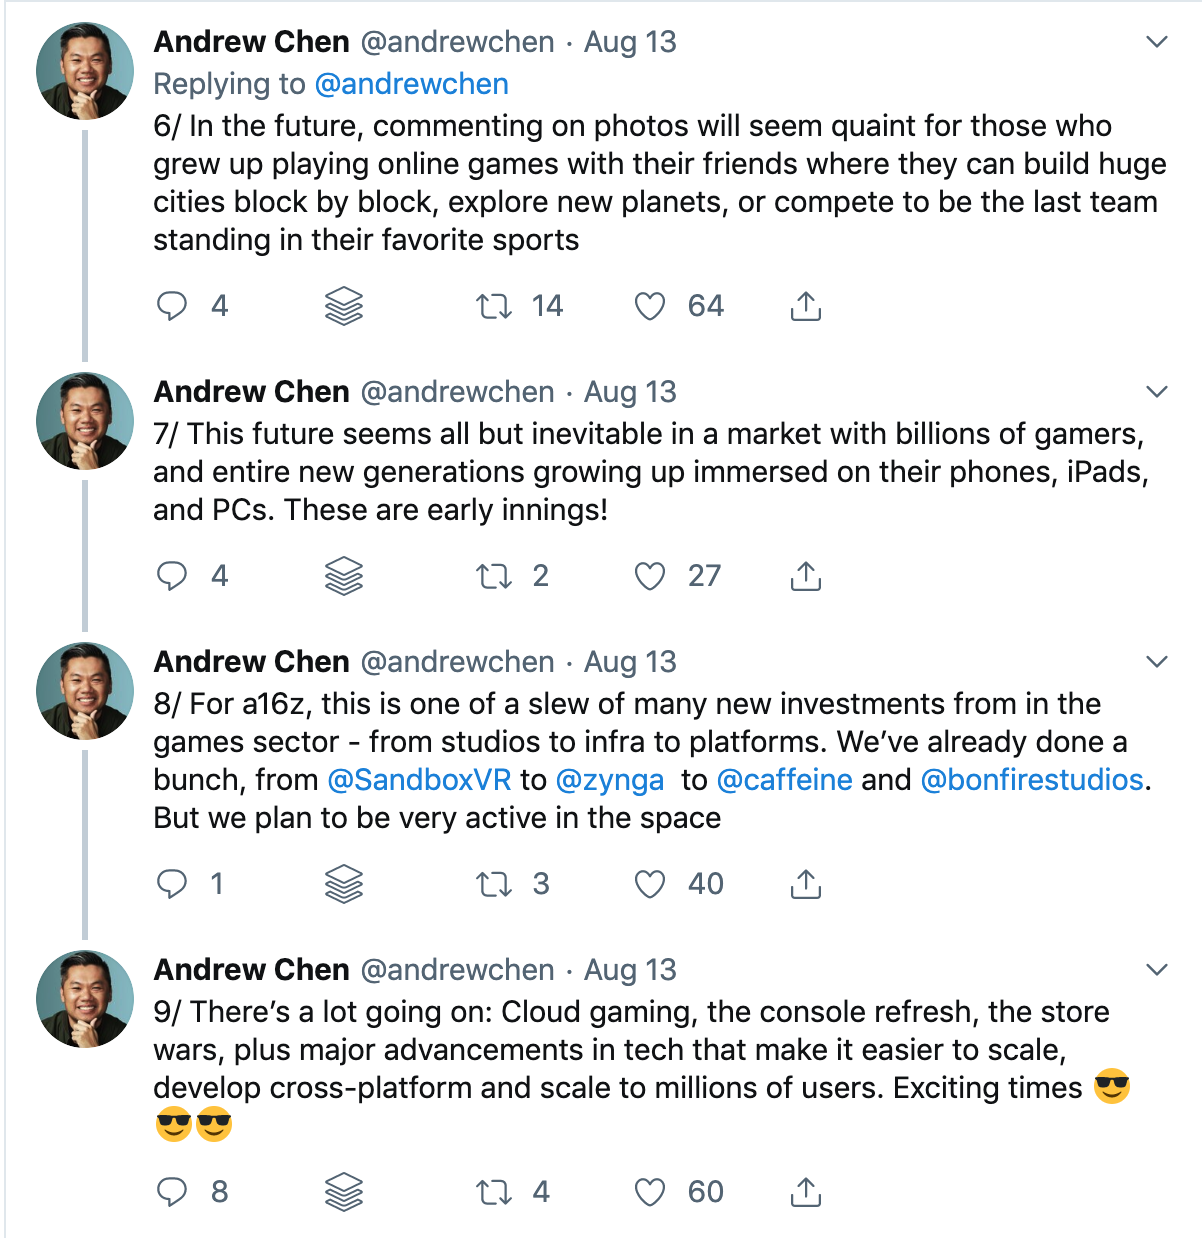Select the Aug 13 timestamp on tweet 9
The width and height of the screenshot is (1202, 1238).
pyautogui.click(x=629, y=969)
